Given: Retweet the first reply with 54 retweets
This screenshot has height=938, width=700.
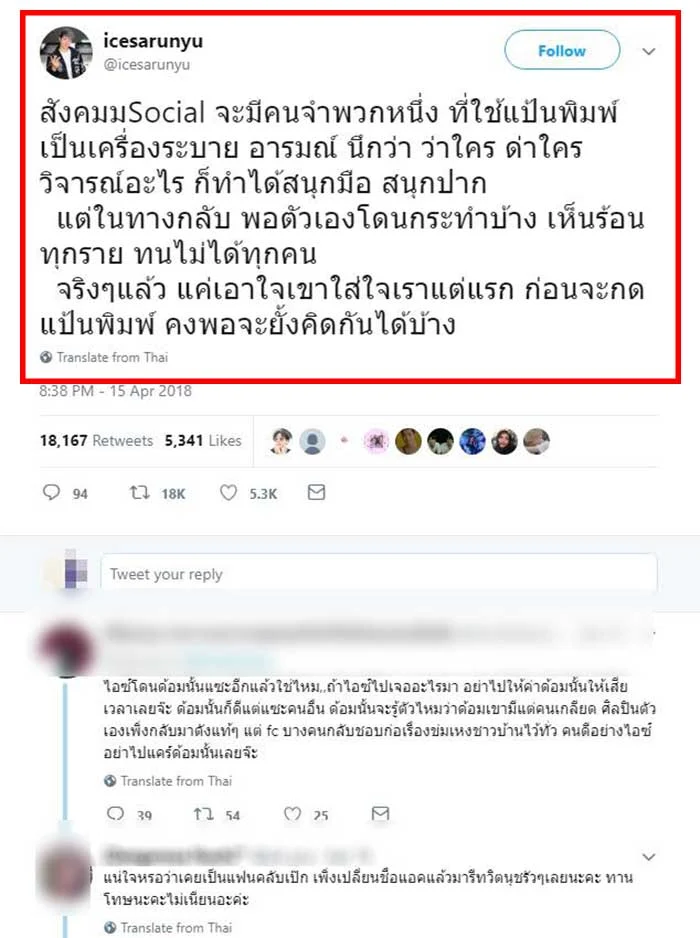Looking at the screenshot, I should pos(203,814).
